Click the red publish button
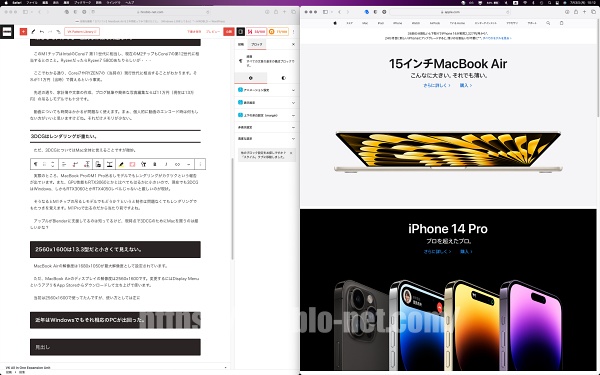 [229, 32]
